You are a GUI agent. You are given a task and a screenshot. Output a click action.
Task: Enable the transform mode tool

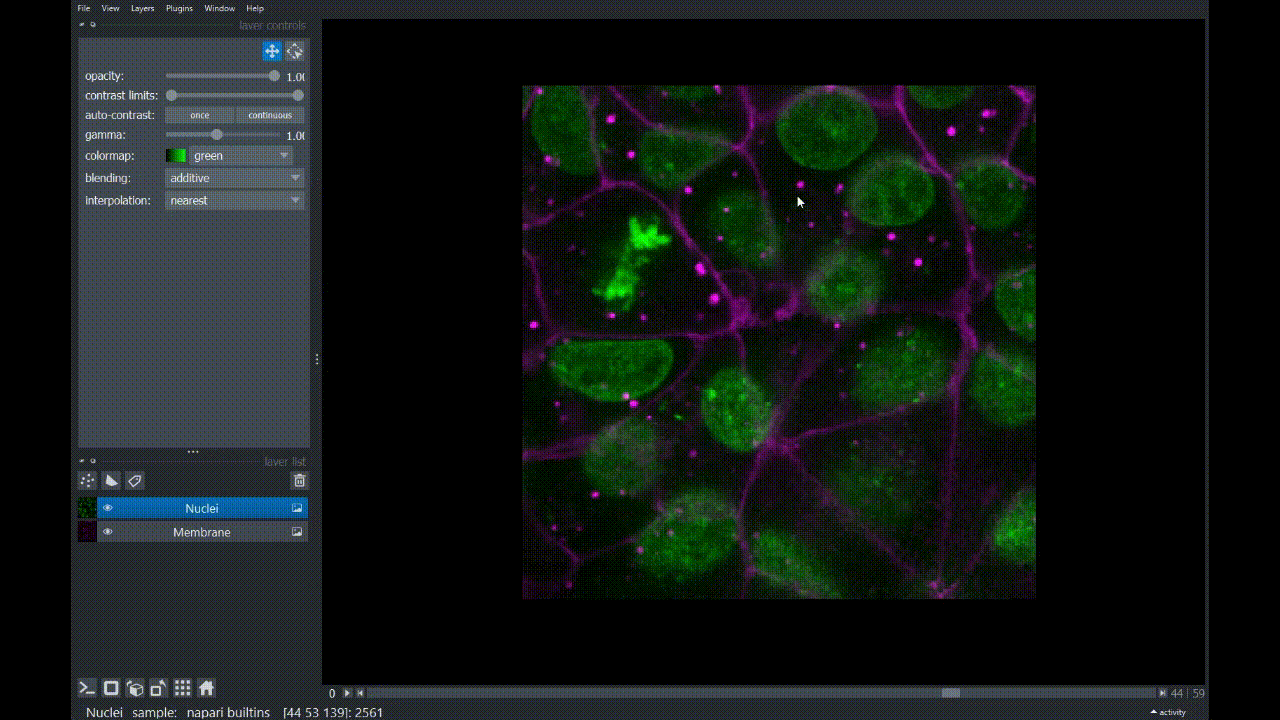pos(295,51)
